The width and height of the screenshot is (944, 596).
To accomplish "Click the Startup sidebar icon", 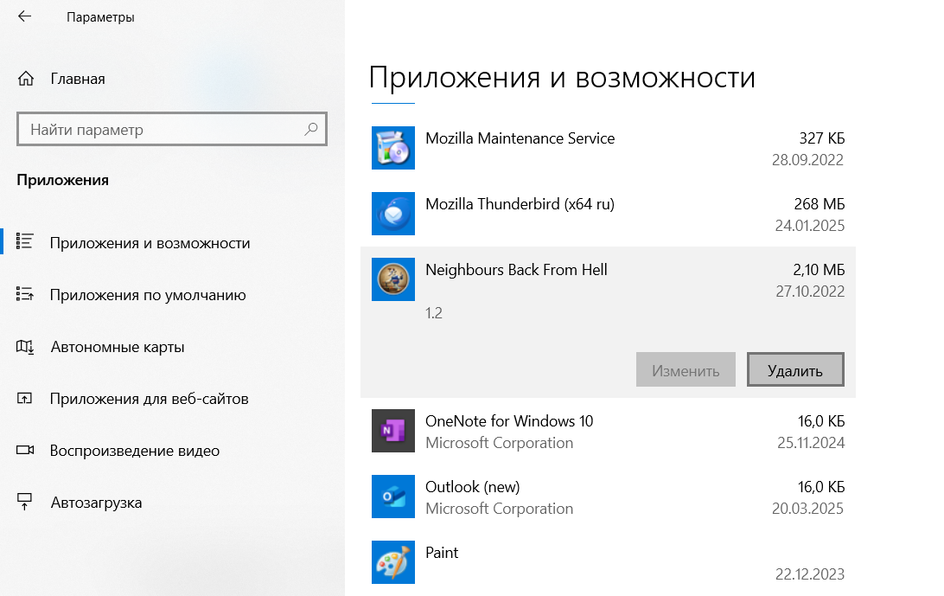I will [x=25, y=501].
